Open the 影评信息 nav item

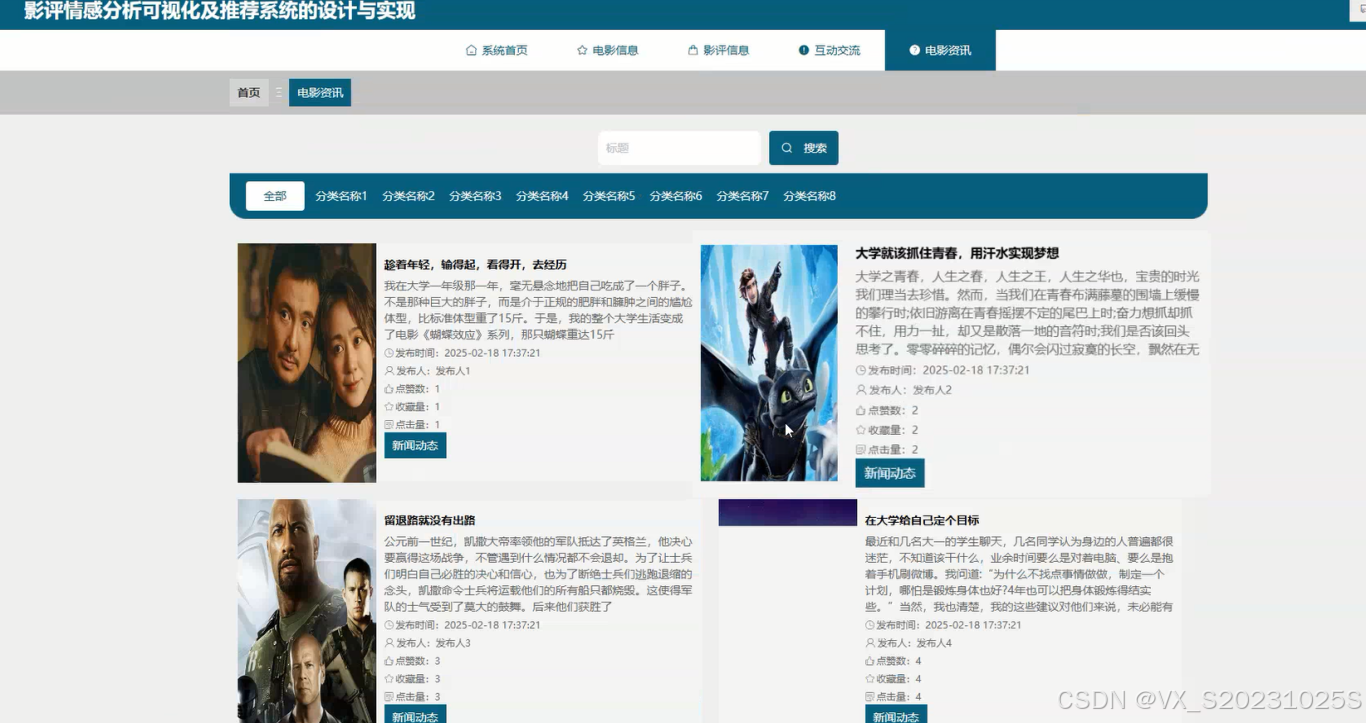(718, 50)
